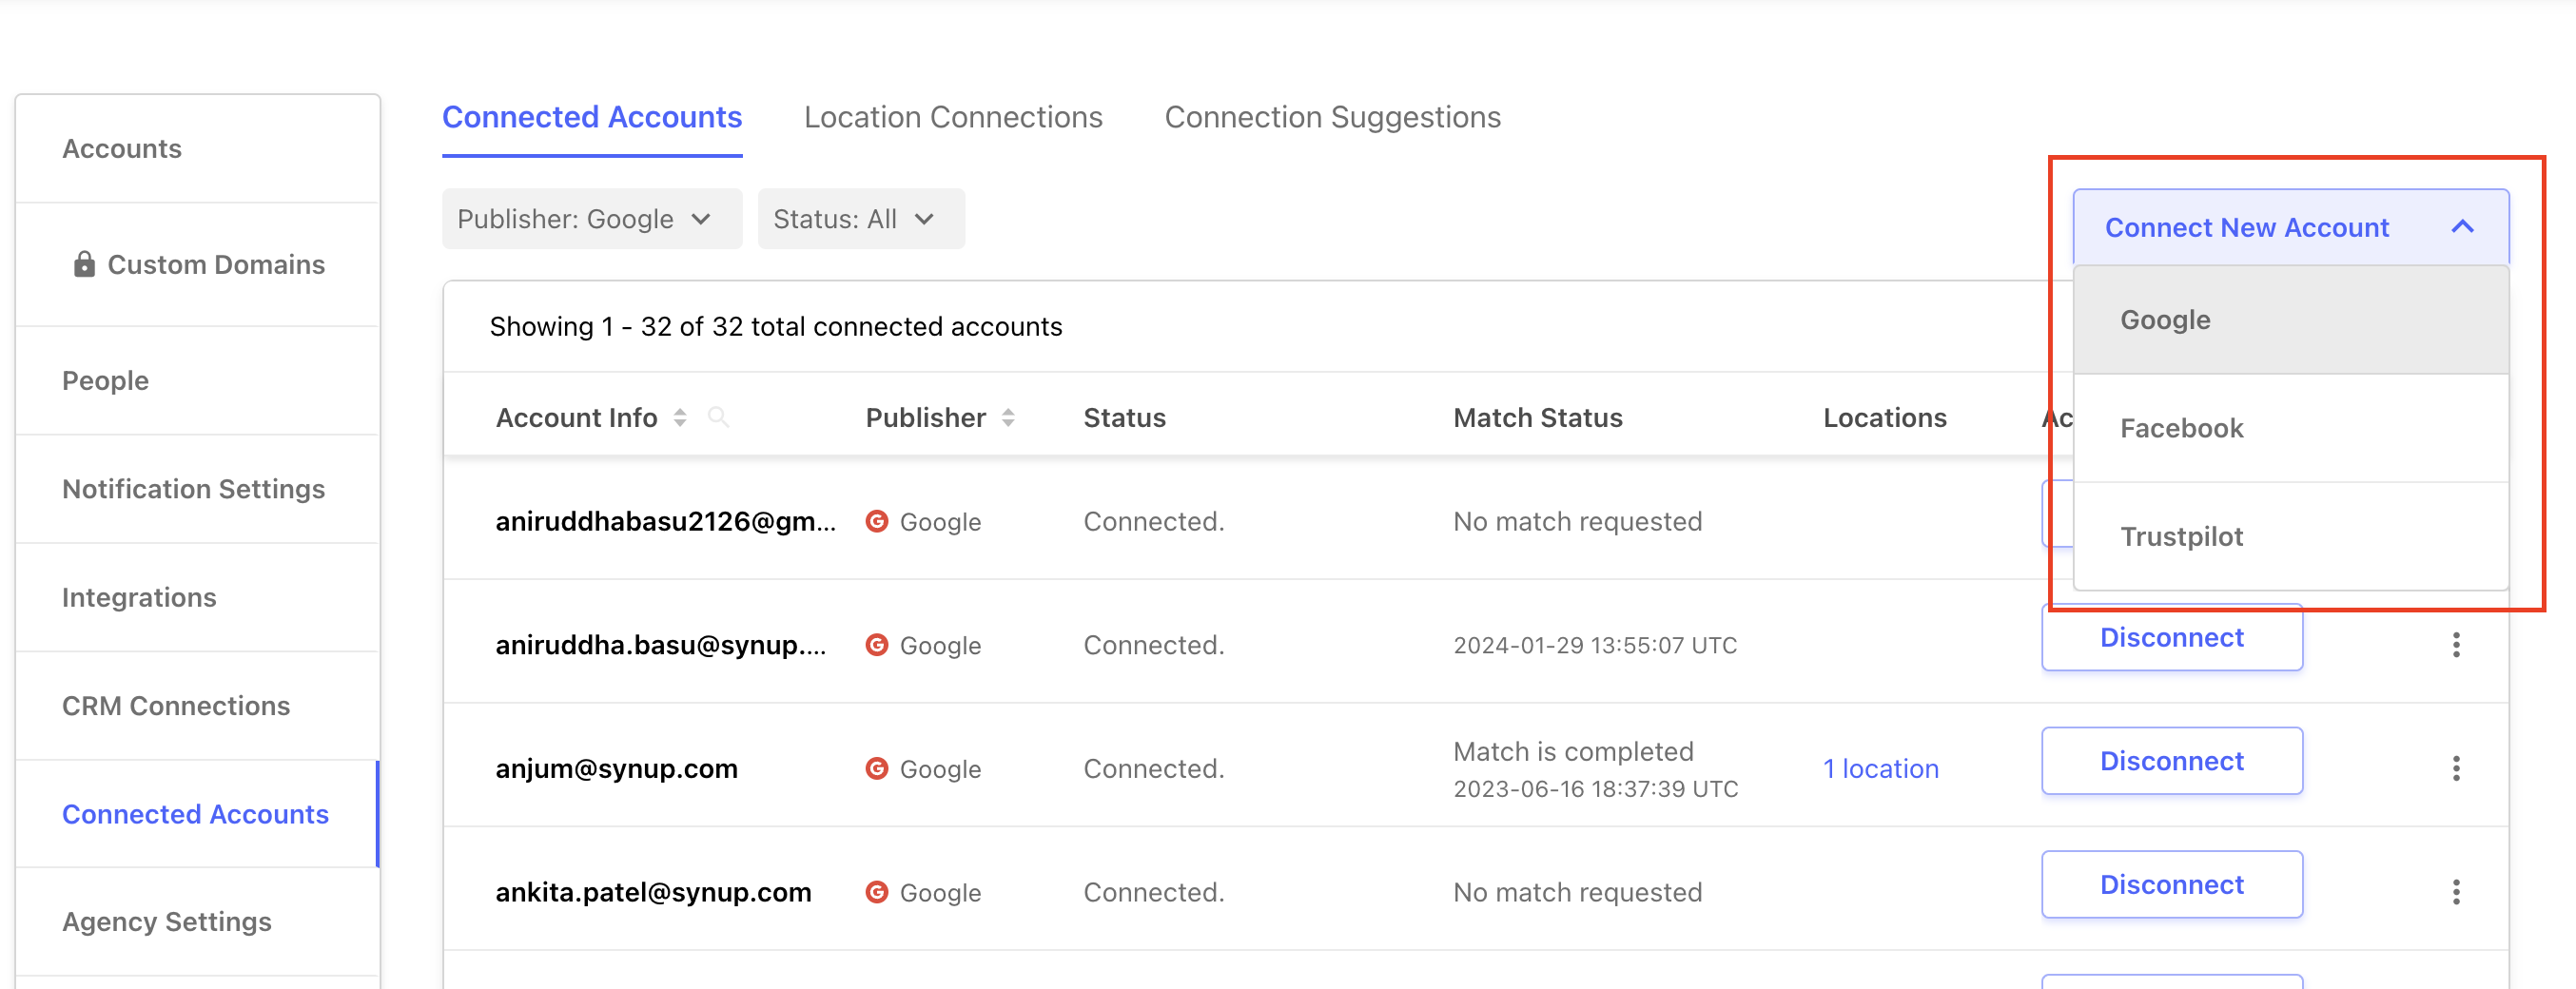Click Google logo in aniruddhabasu2126 row
Image resolution: width=2576 pixels, height=989 pixels.
[876, 521]
